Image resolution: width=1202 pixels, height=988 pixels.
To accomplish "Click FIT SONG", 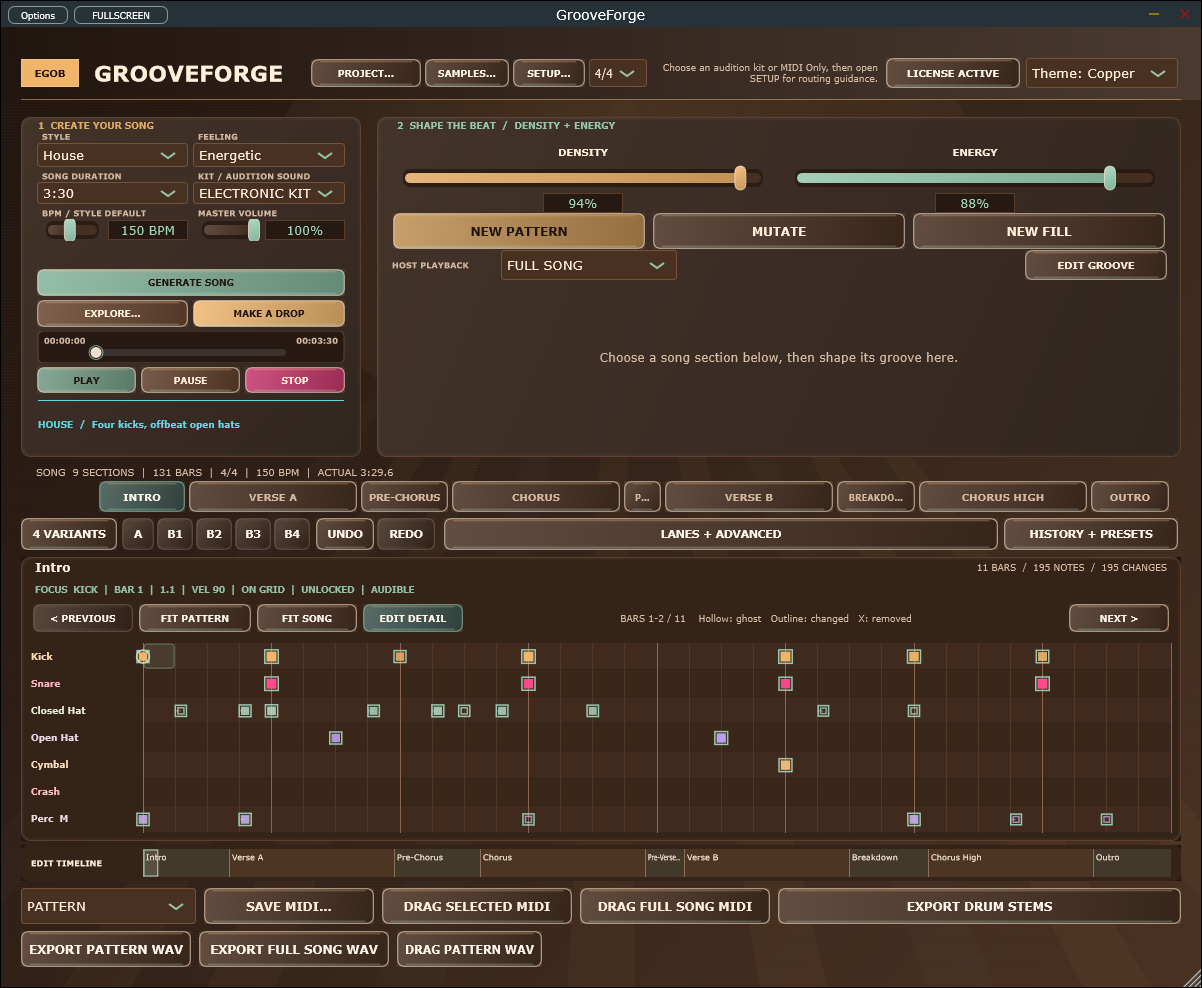I will pyautogui.click(x=307, y=618).
